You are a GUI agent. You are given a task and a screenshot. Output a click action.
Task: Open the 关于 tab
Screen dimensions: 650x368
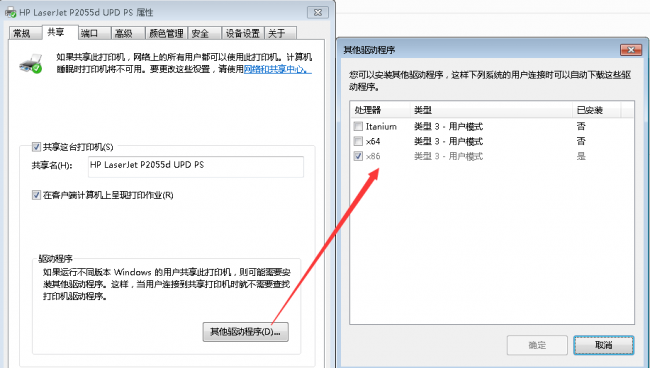point(281,33)
